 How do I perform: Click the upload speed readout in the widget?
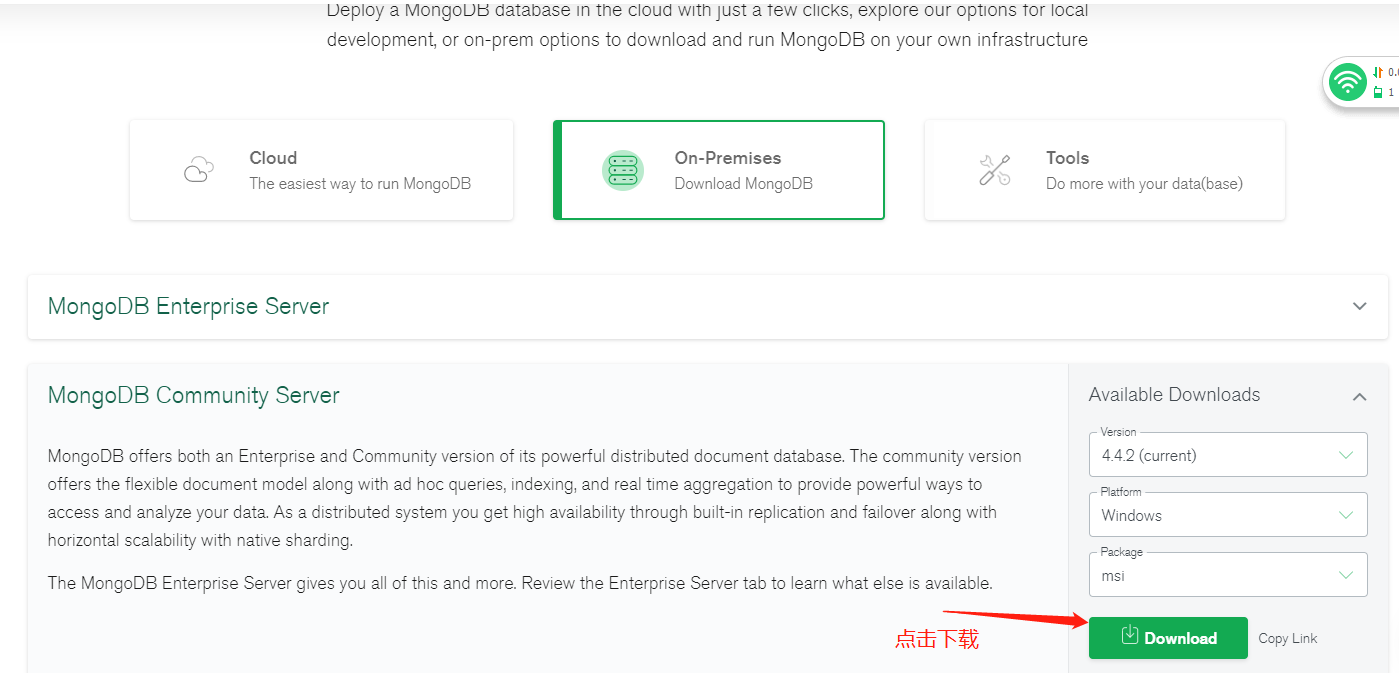[1392, 72]
